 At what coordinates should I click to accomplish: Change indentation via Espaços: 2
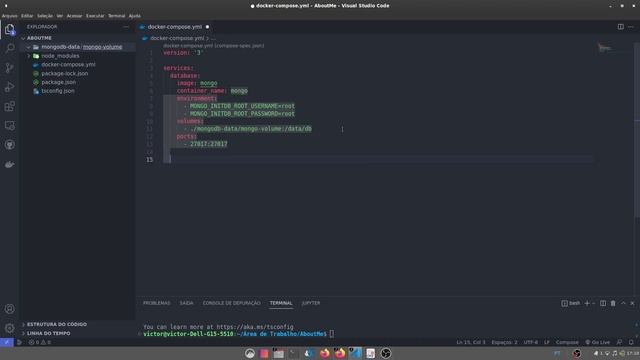pos(504,342)
